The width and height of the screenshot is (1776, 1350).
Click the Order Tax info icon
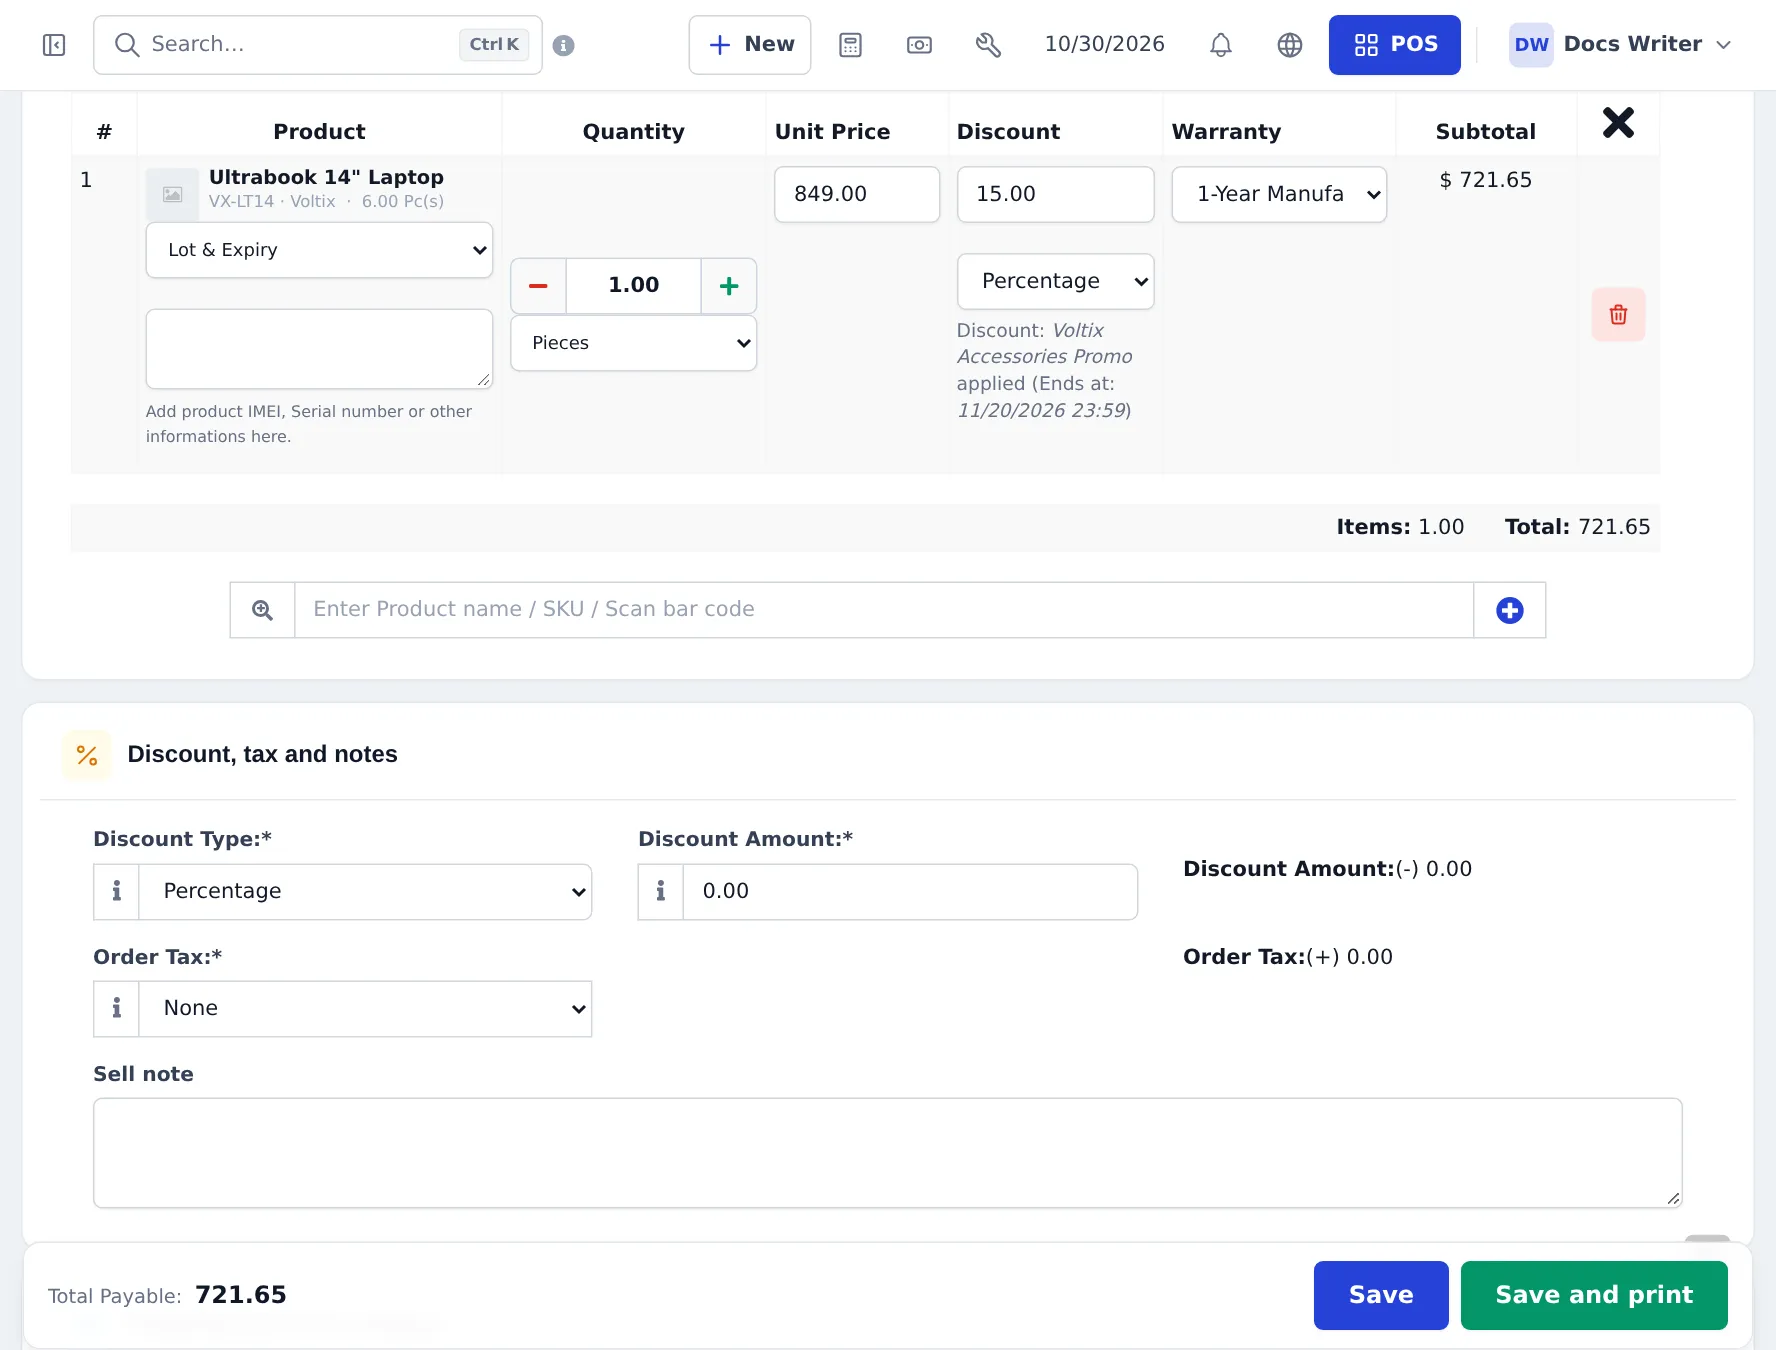click(x=116, y=1009)
